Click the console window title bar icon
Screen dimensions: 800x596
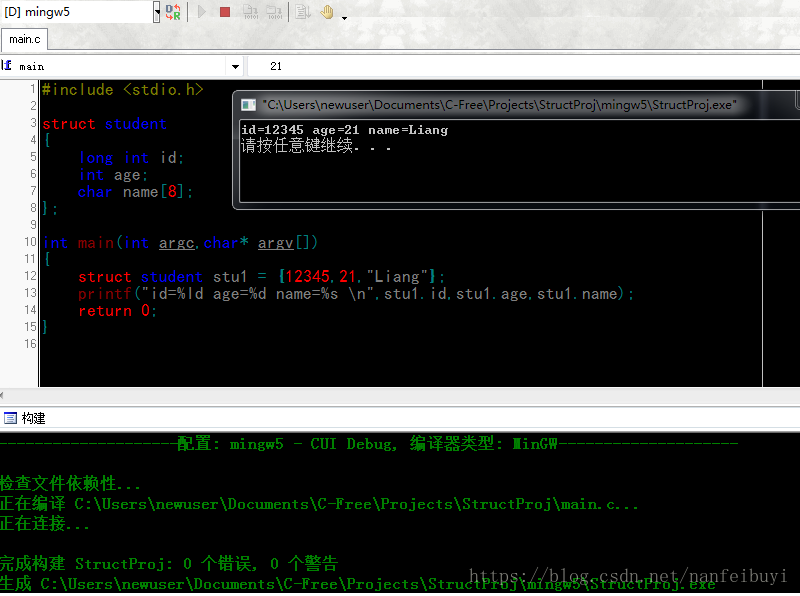pos(248,105)
